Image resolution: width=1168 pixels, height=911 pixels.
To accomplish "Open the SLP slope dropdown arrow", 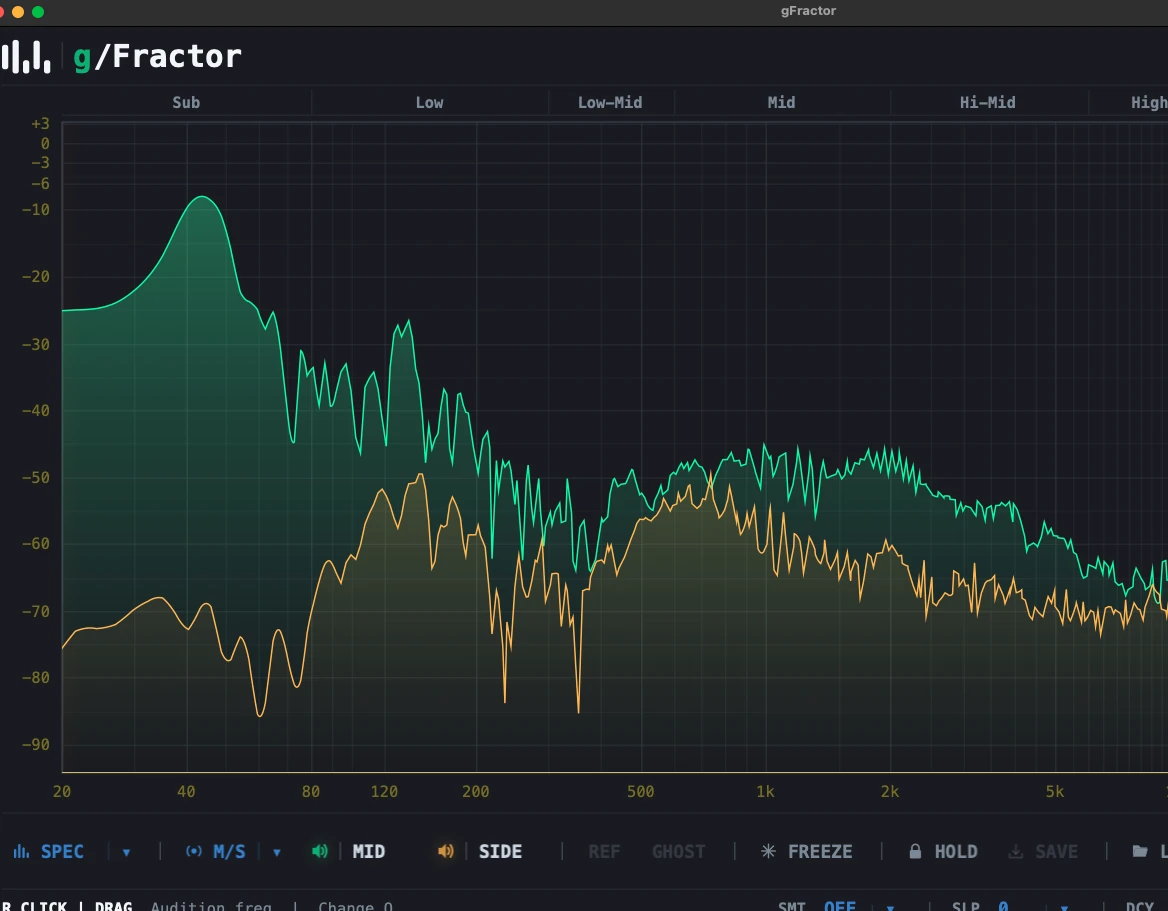I will pos(1064,908).
